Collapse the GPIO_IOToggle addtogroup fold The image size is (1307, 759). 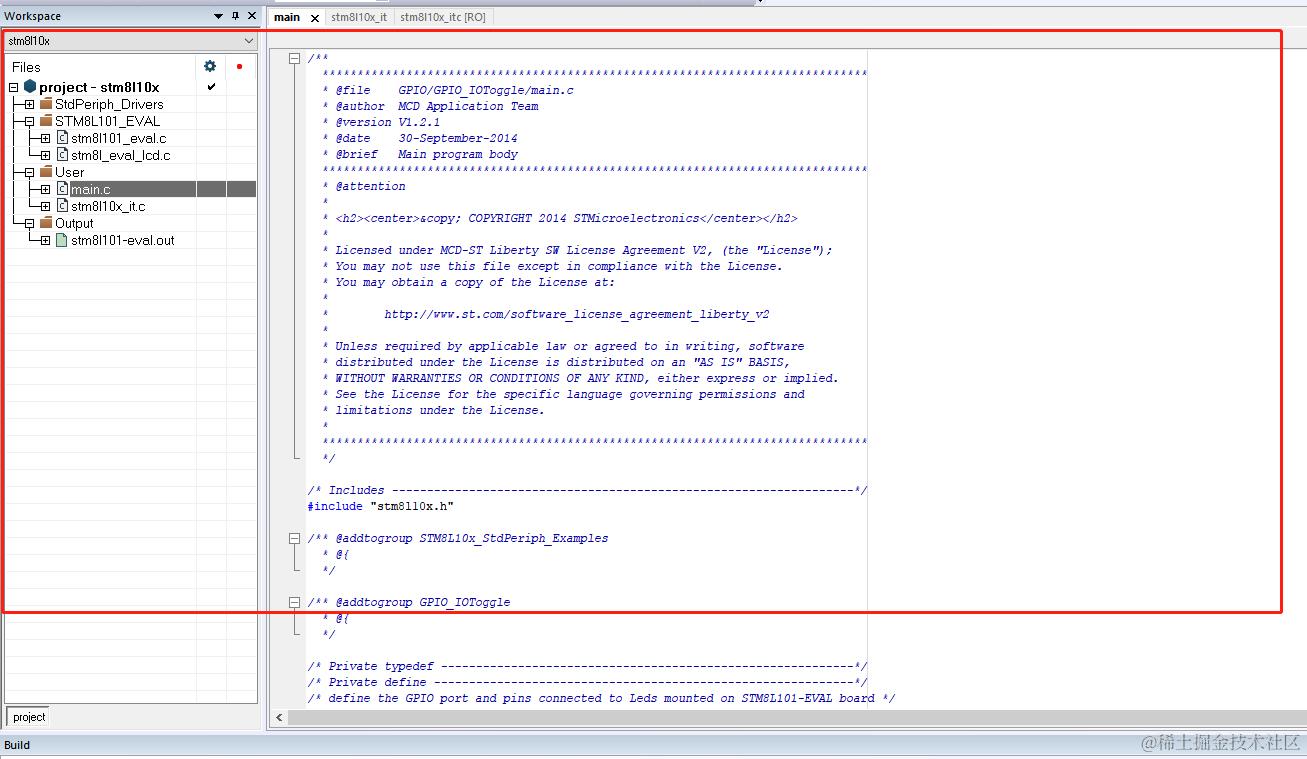[294, 603]
